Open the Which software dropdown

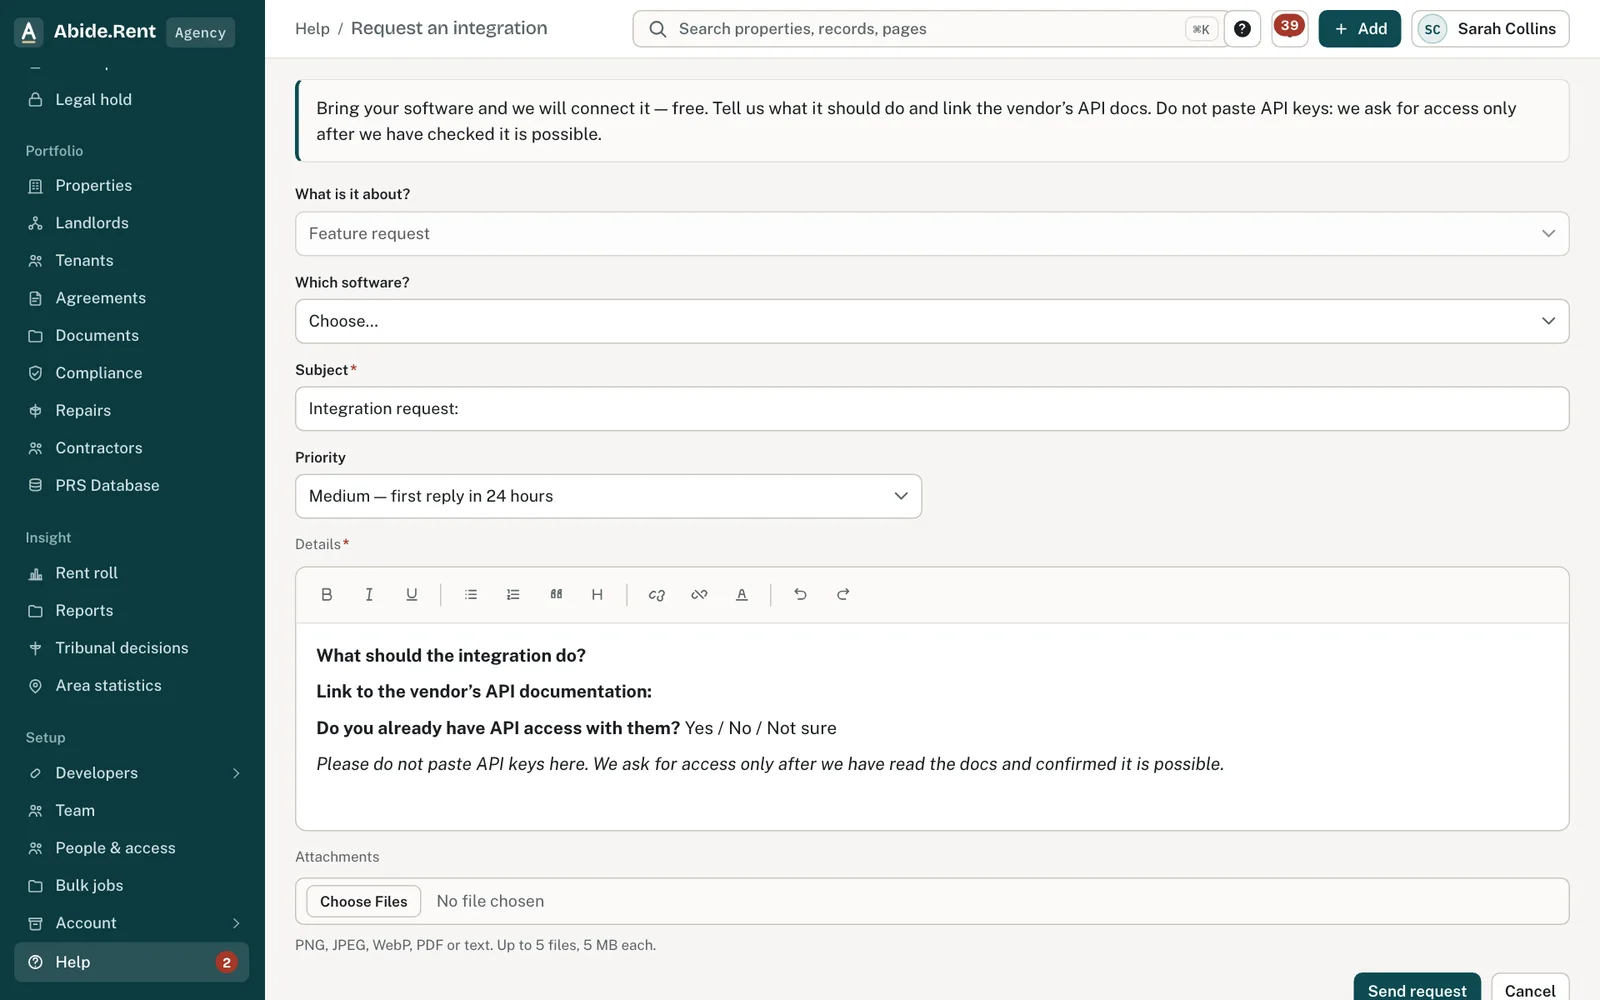932,321
